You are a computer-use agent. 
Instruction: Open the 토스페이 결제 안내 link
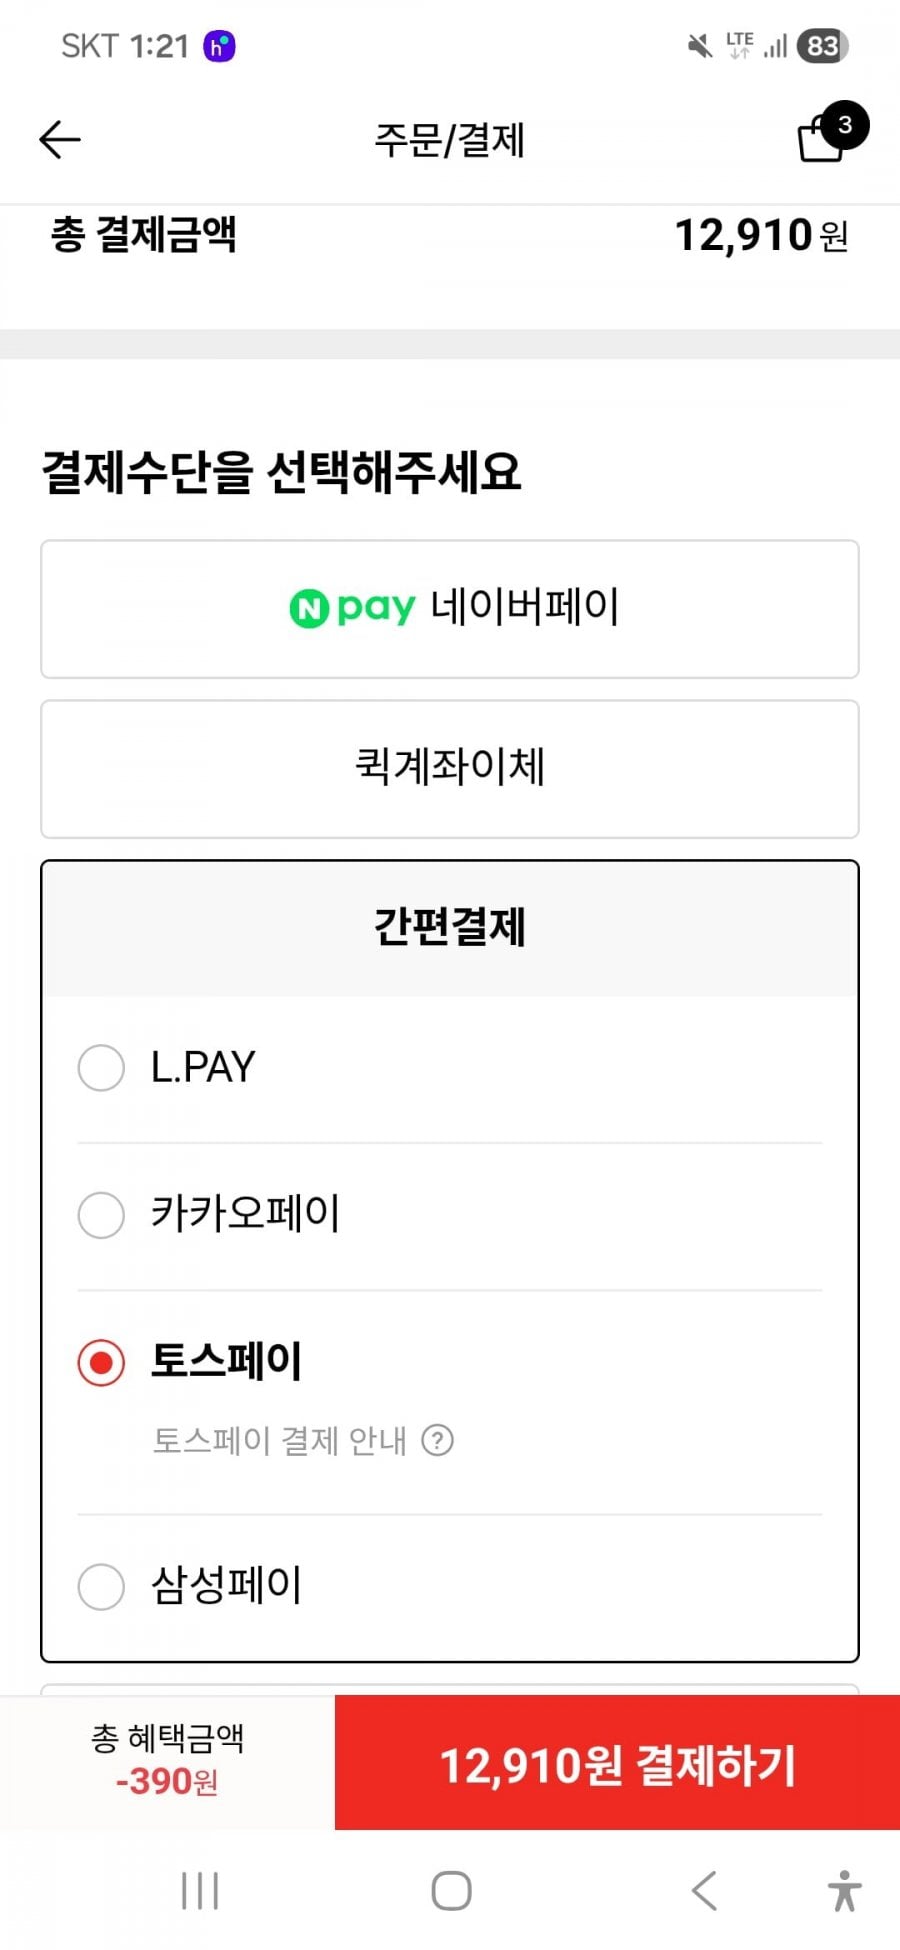pyautogui.click(x=279, y=1440)
